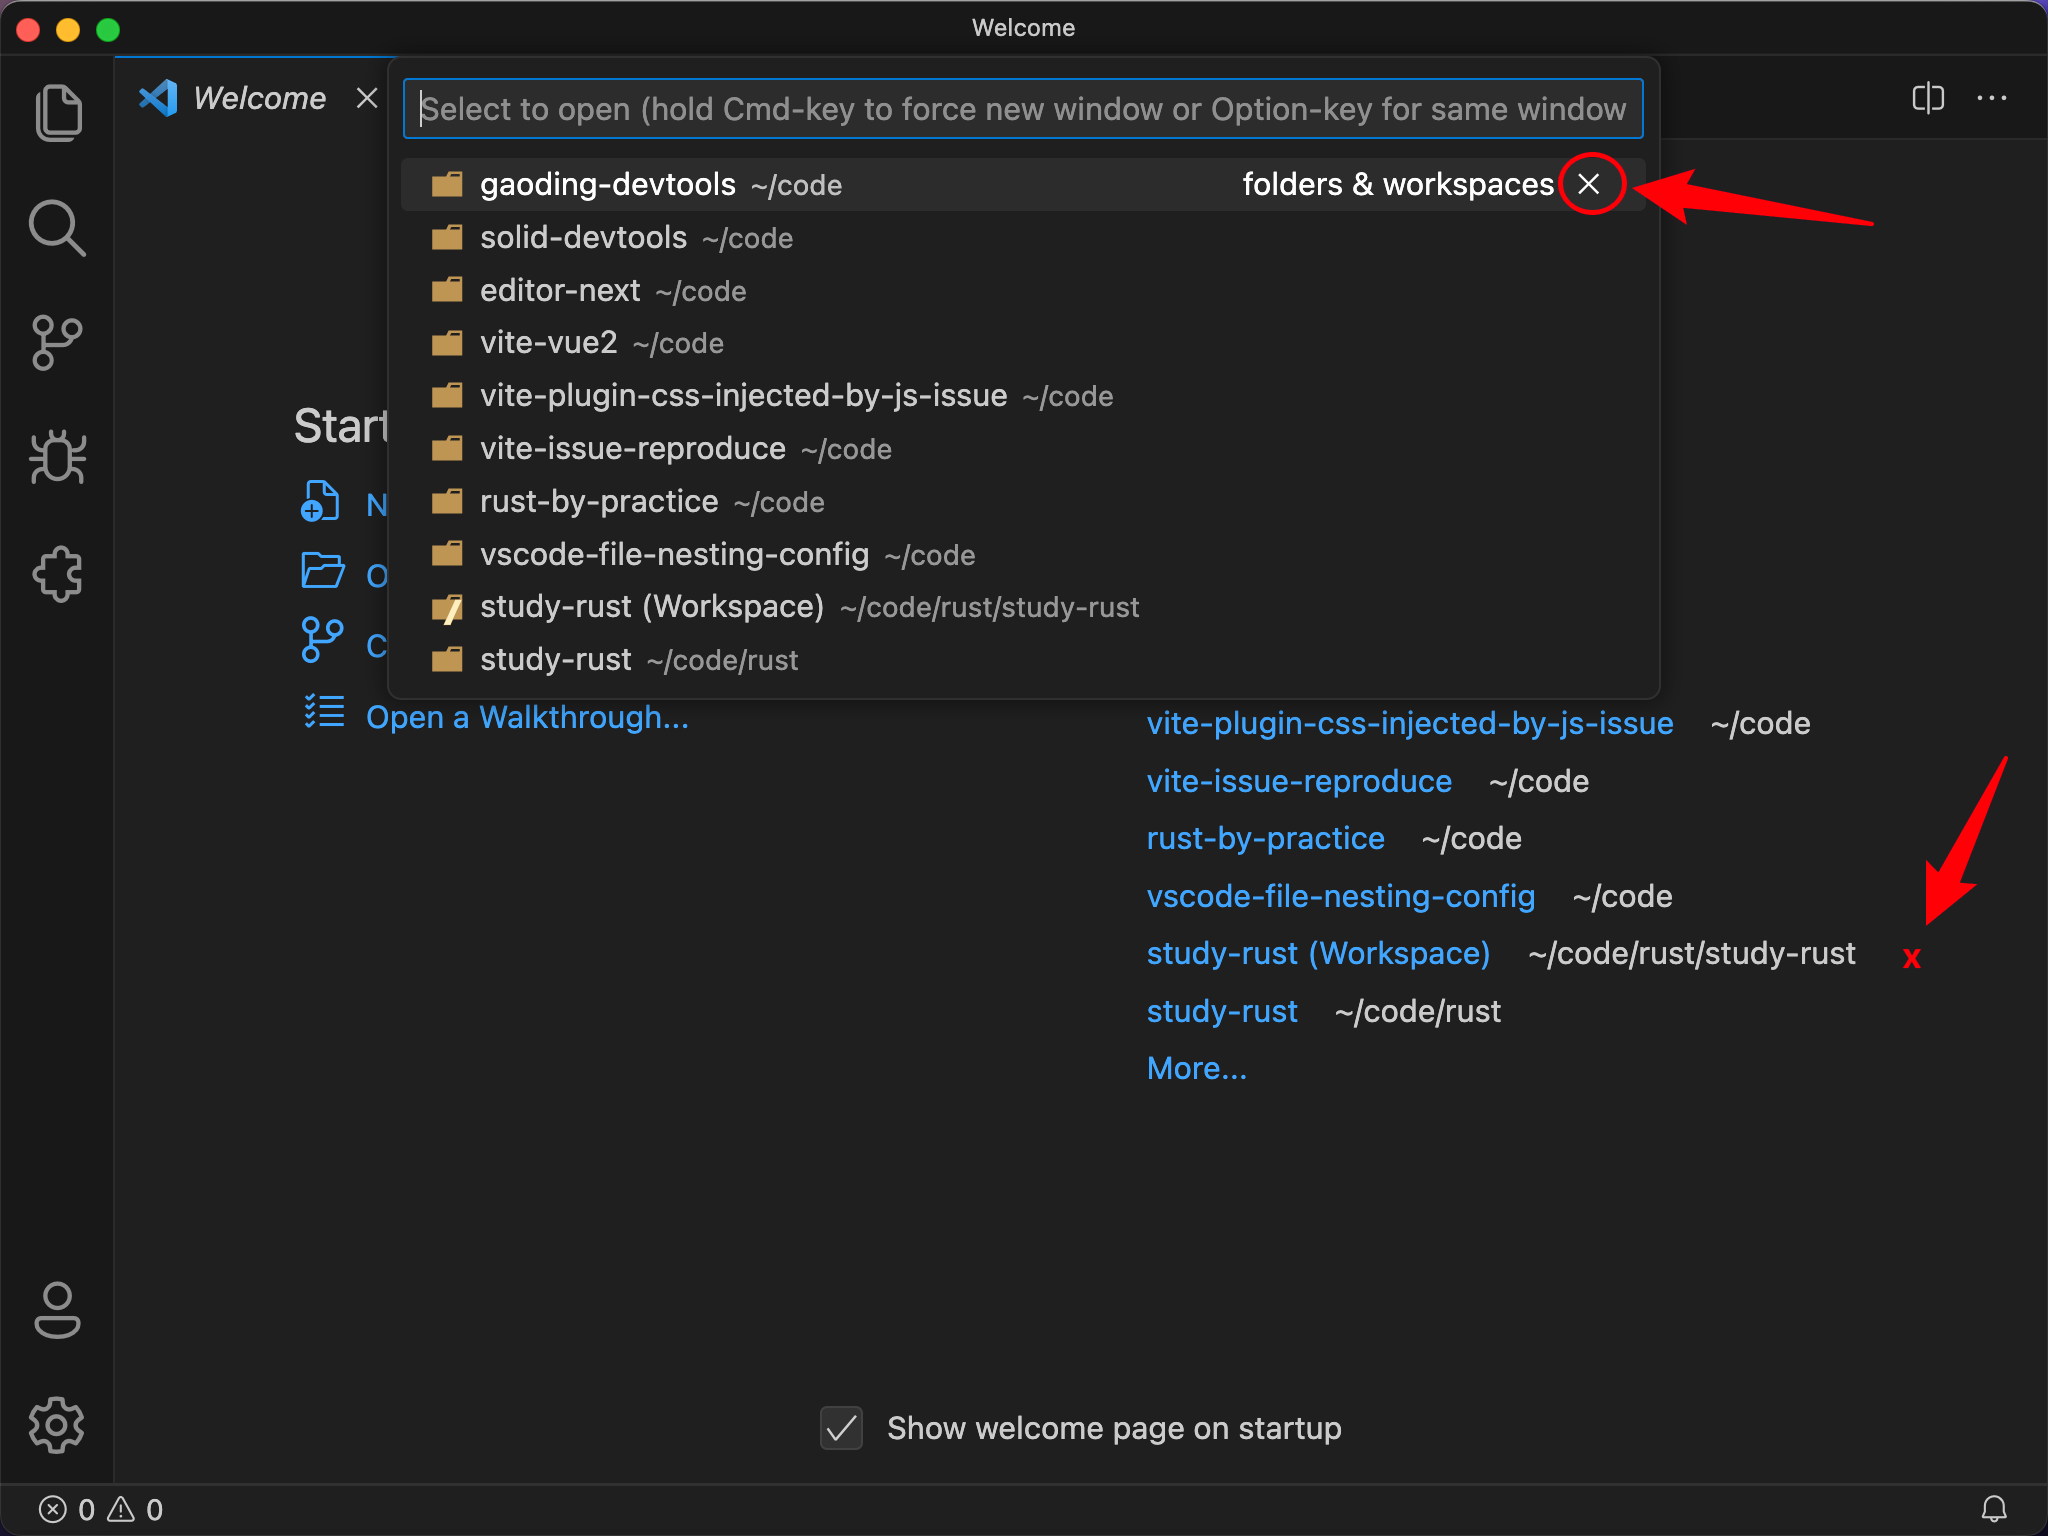This screenshot has width=2048, height=1536.
Task: Click the split editor icon top right
Action: pos(1927,97)
